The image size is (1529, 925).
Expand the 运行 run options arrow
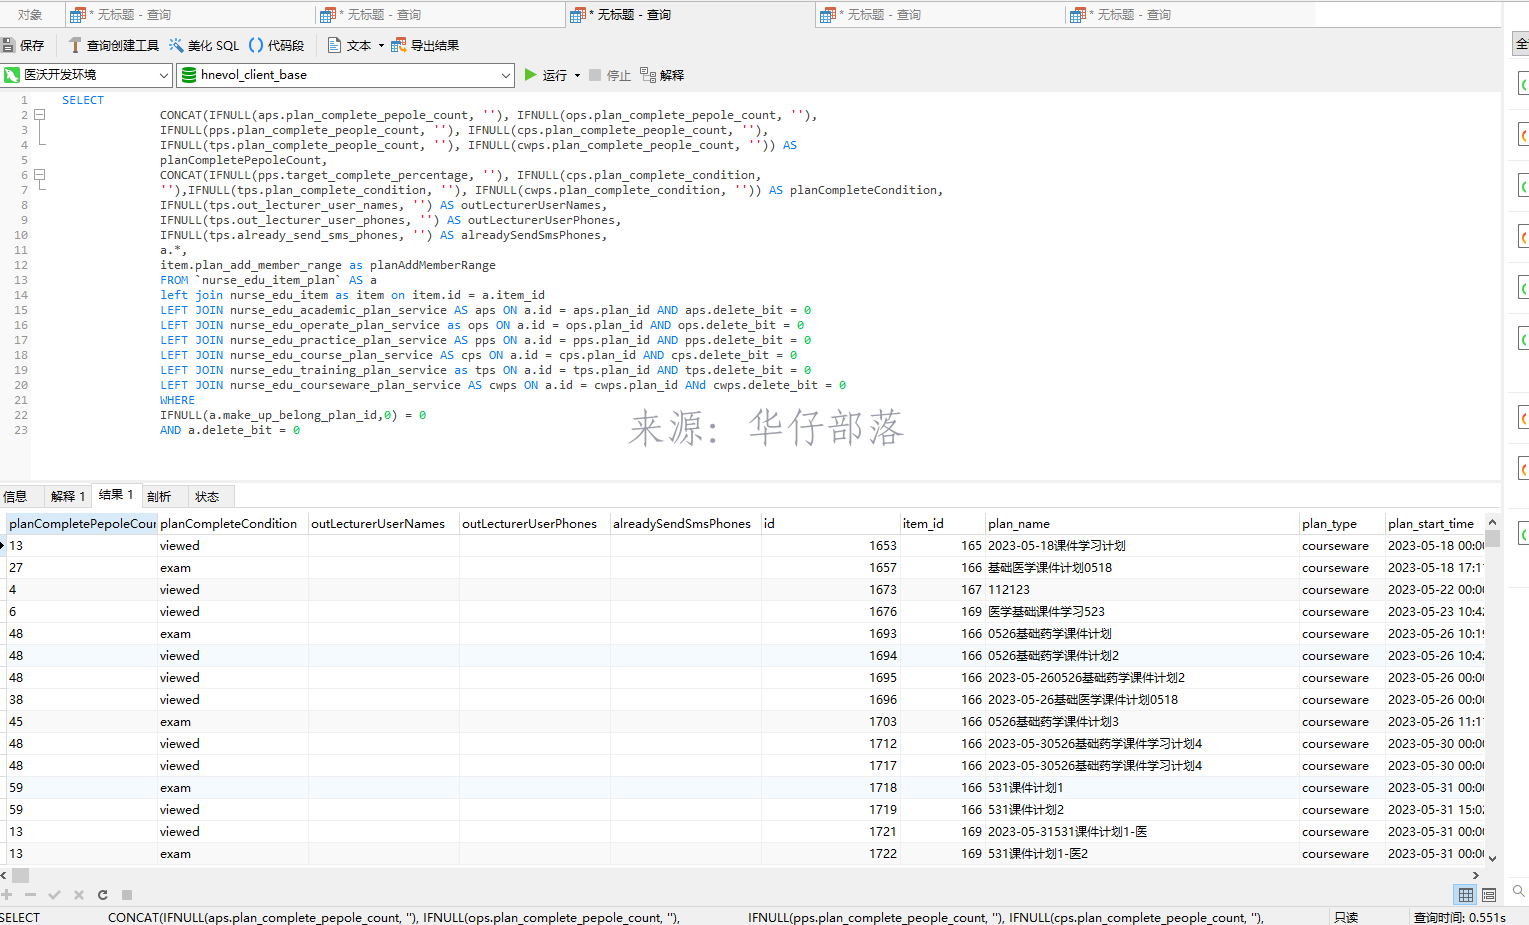[577, 76]
